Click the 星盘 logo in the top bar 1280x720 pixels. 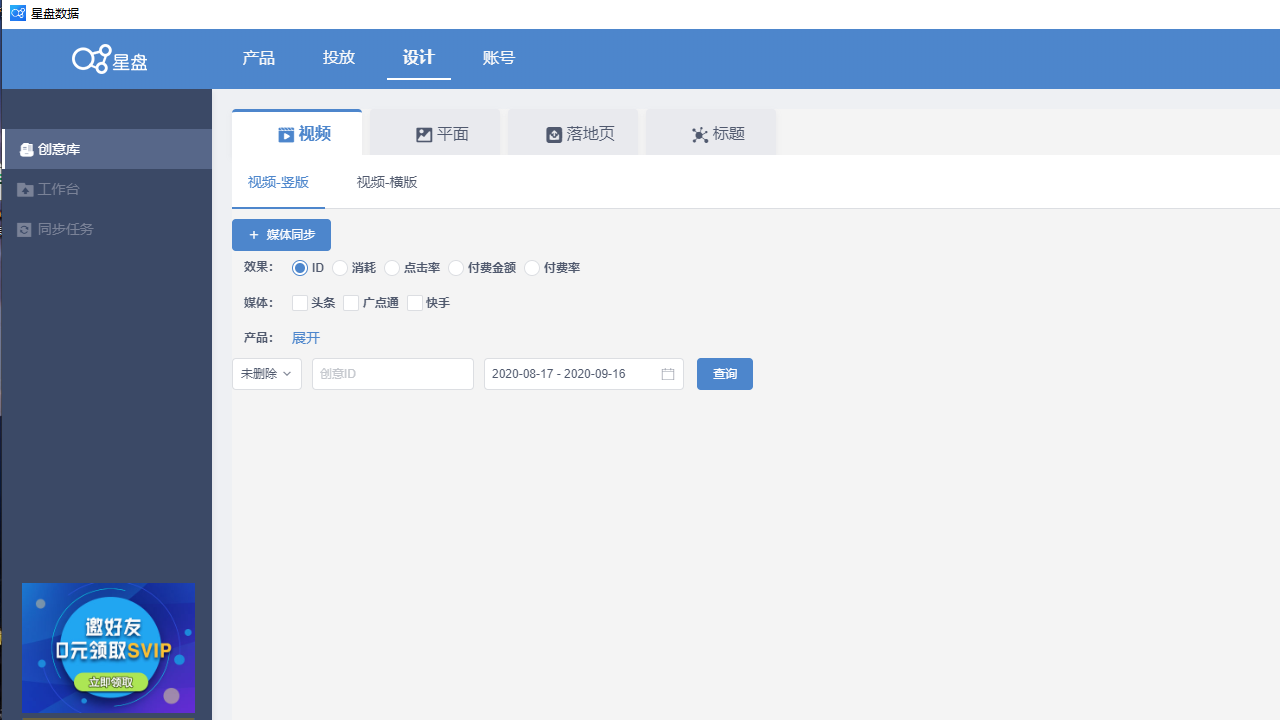pos(109,58)
